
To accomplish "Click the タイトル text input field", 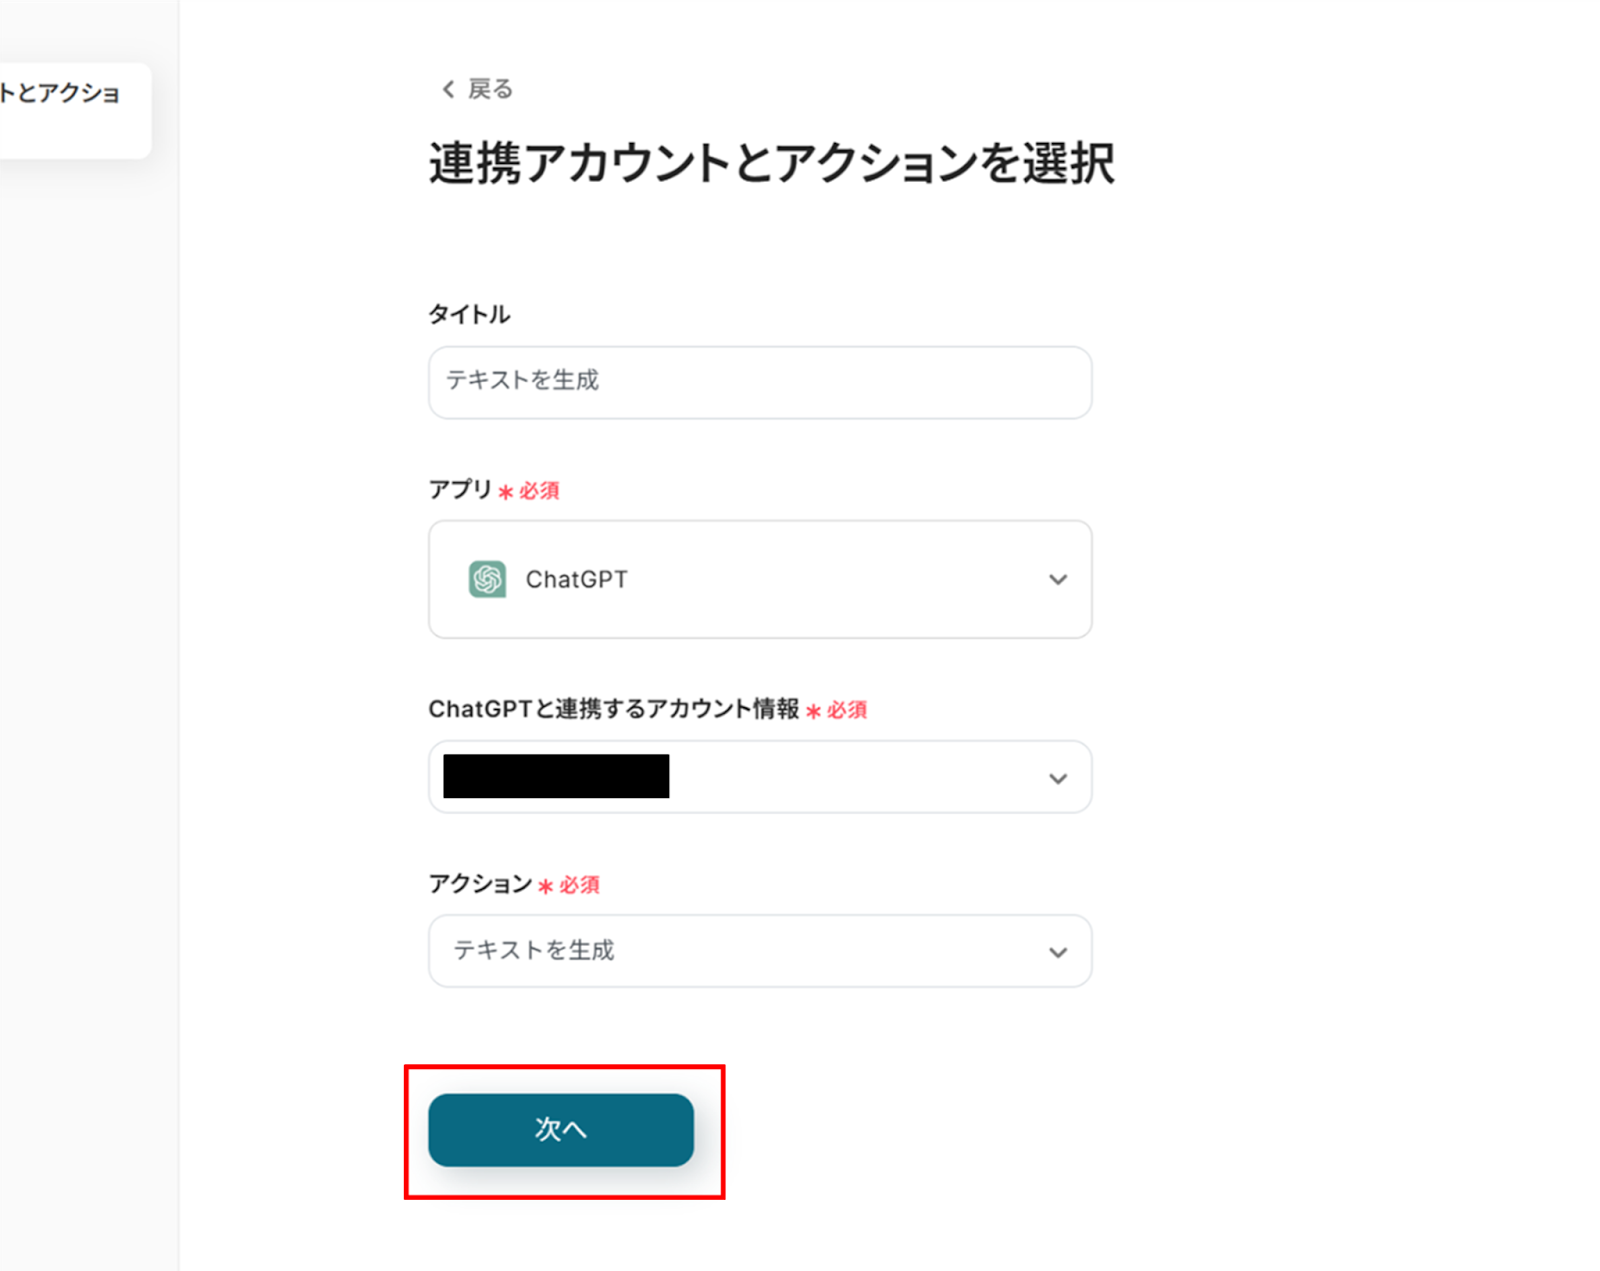I will 759,382.
